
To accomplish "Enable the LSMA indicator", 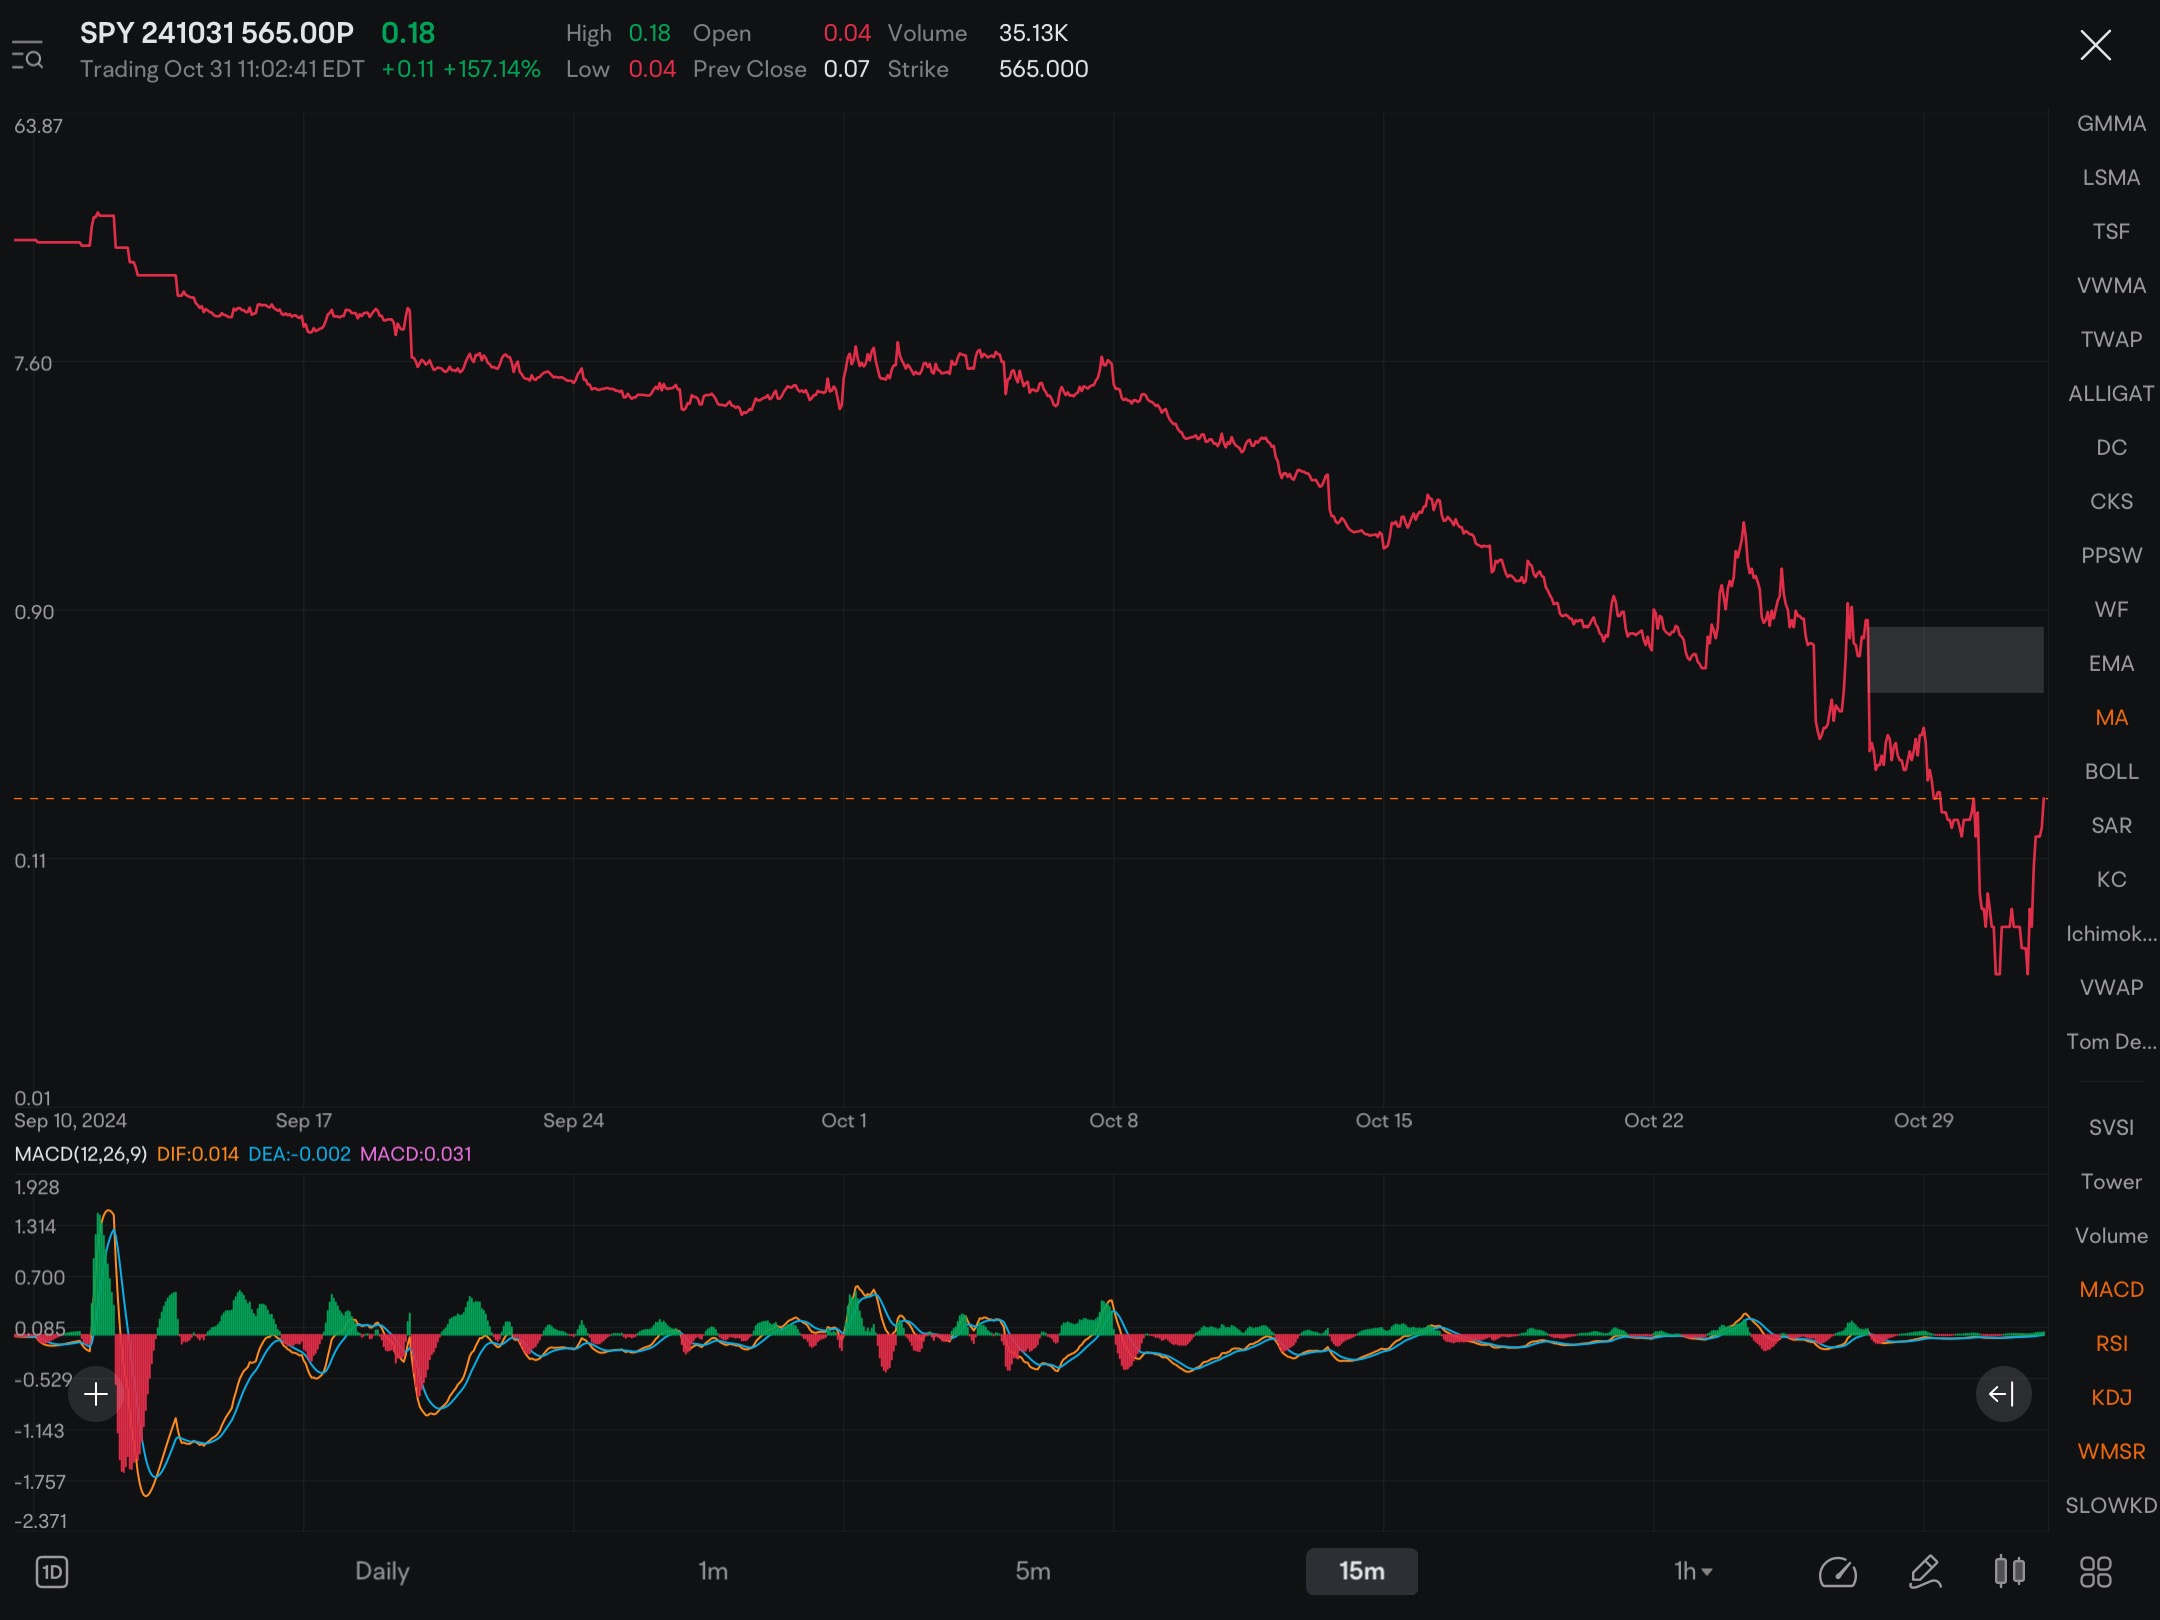I will pyautogui.click(x=2111, y=178).
